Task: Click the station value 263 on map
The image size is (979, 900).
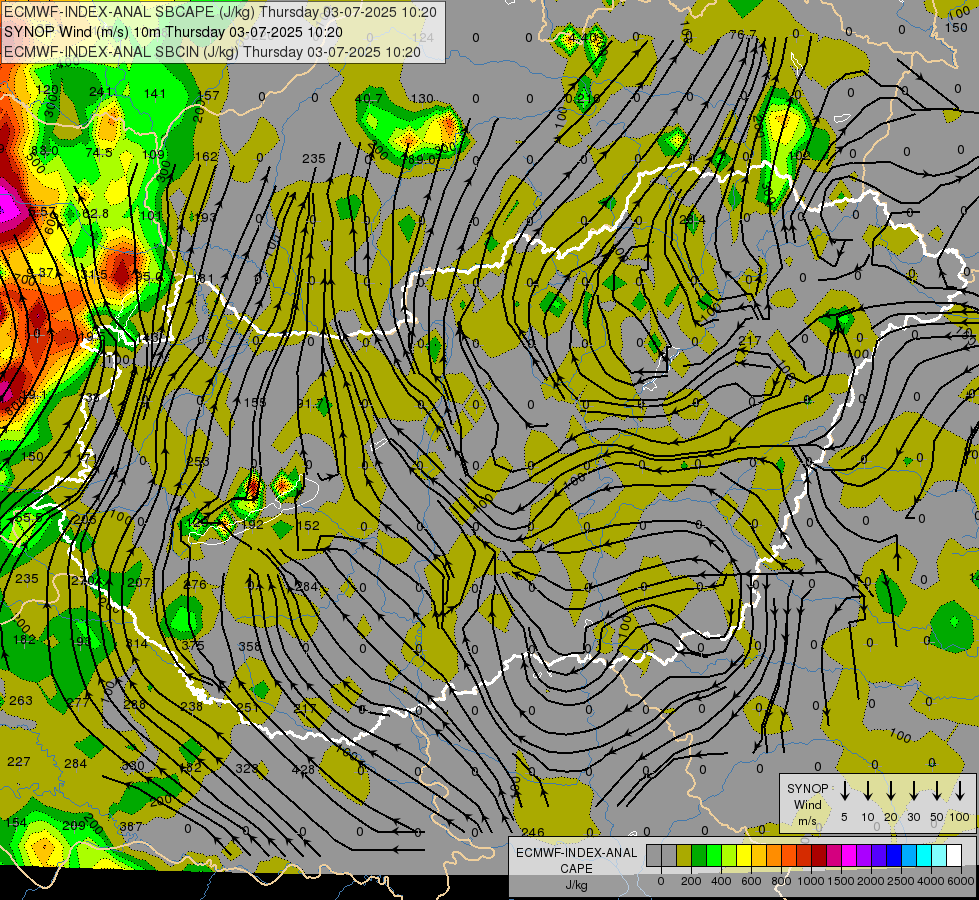Action: 21,700
